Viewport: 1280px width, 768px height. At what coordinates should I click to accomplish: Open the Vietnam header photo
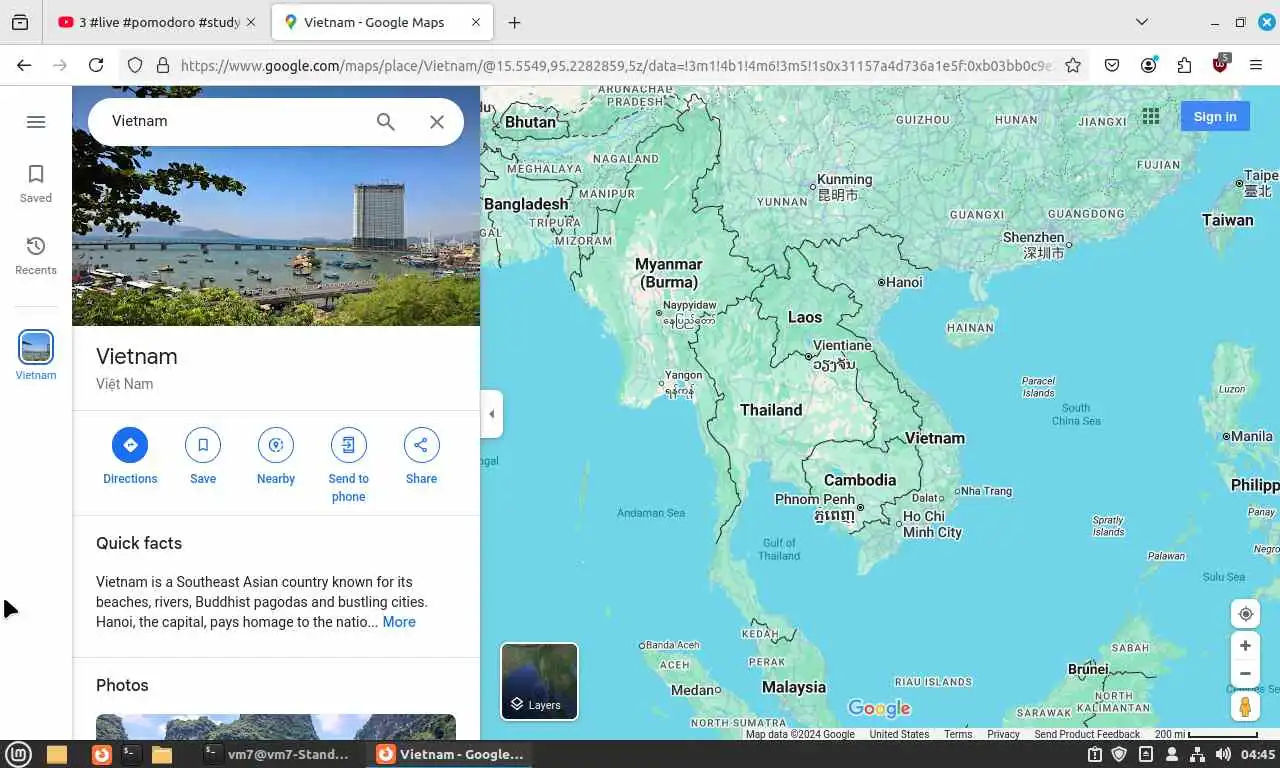[276, 206]
